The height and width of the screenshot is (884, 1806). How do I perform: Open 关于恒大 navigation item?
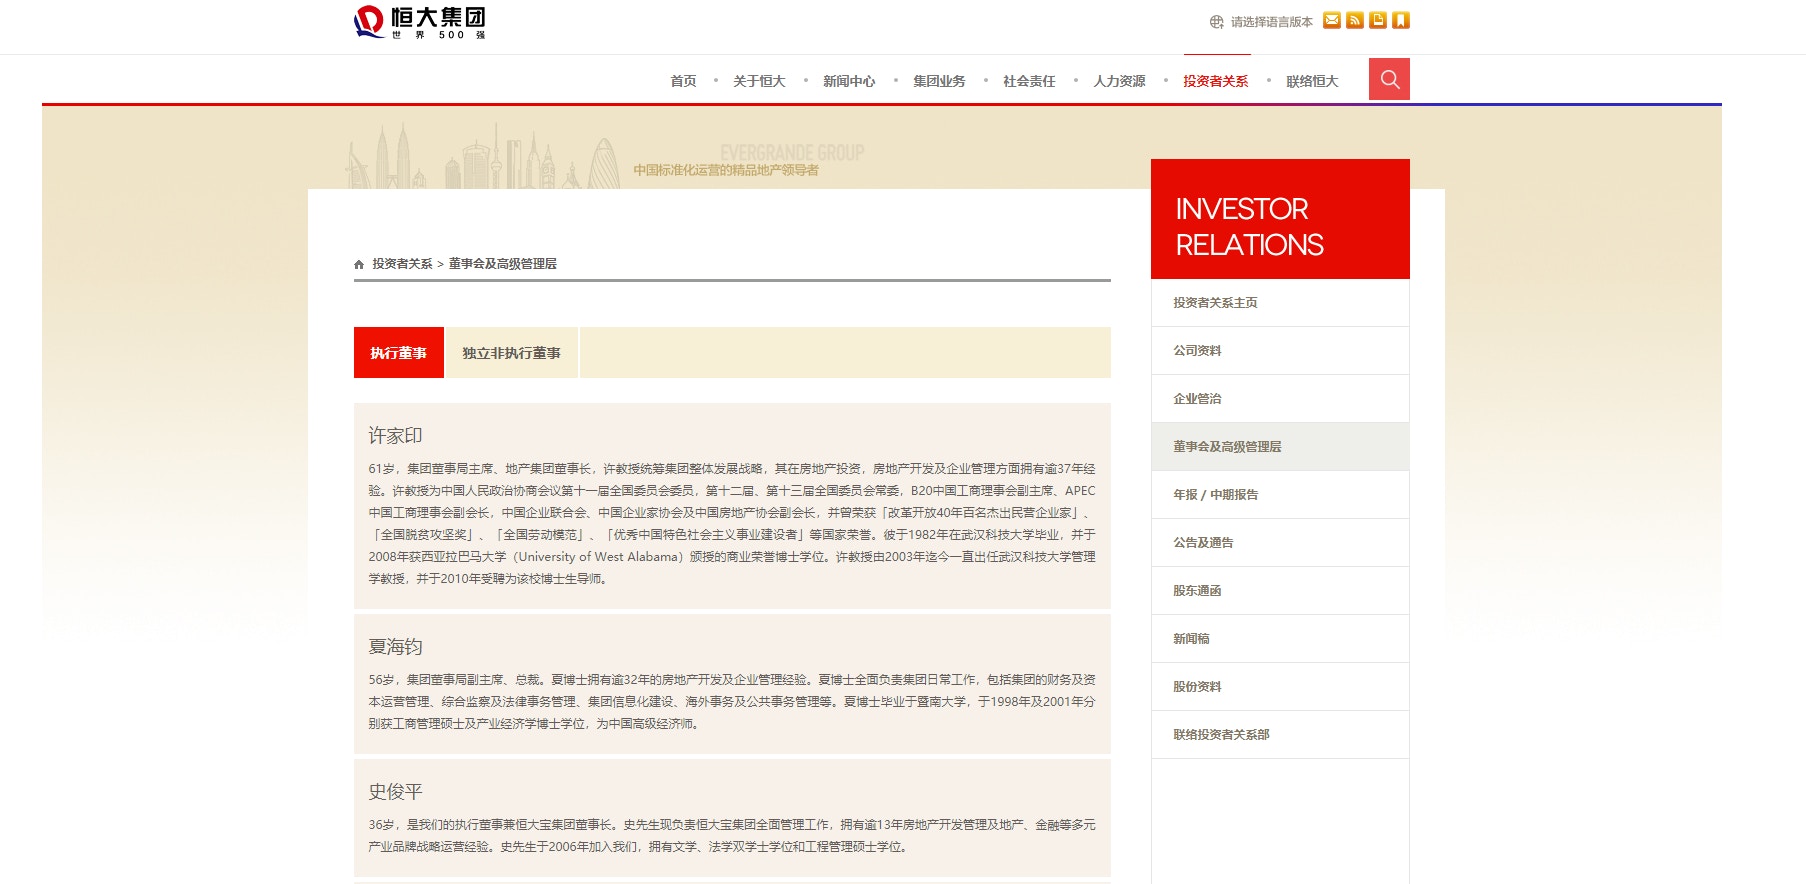coord(759,81)
